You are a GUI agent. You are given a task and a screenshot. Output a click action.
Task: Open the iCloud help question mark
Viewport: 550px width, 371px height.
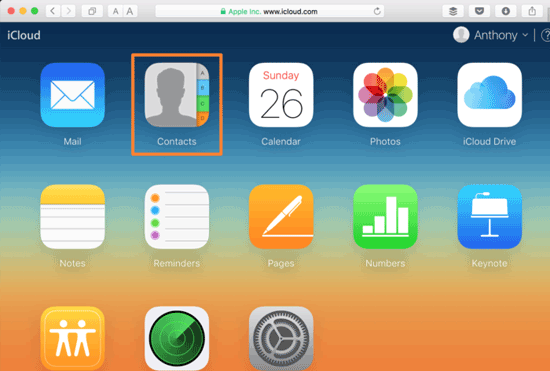coord(545,35)
